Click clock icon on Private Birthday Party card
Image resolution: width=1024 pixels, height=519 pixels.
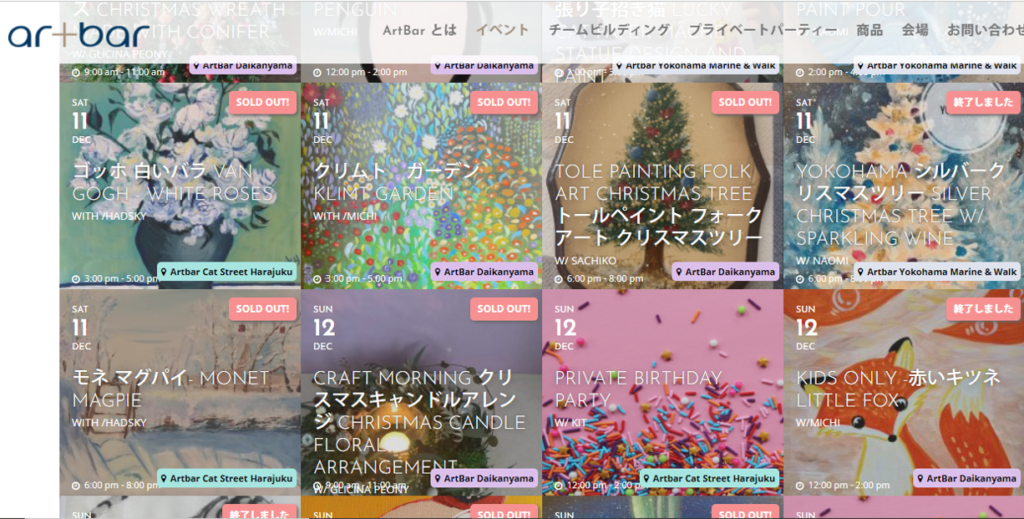pos(559,486)
